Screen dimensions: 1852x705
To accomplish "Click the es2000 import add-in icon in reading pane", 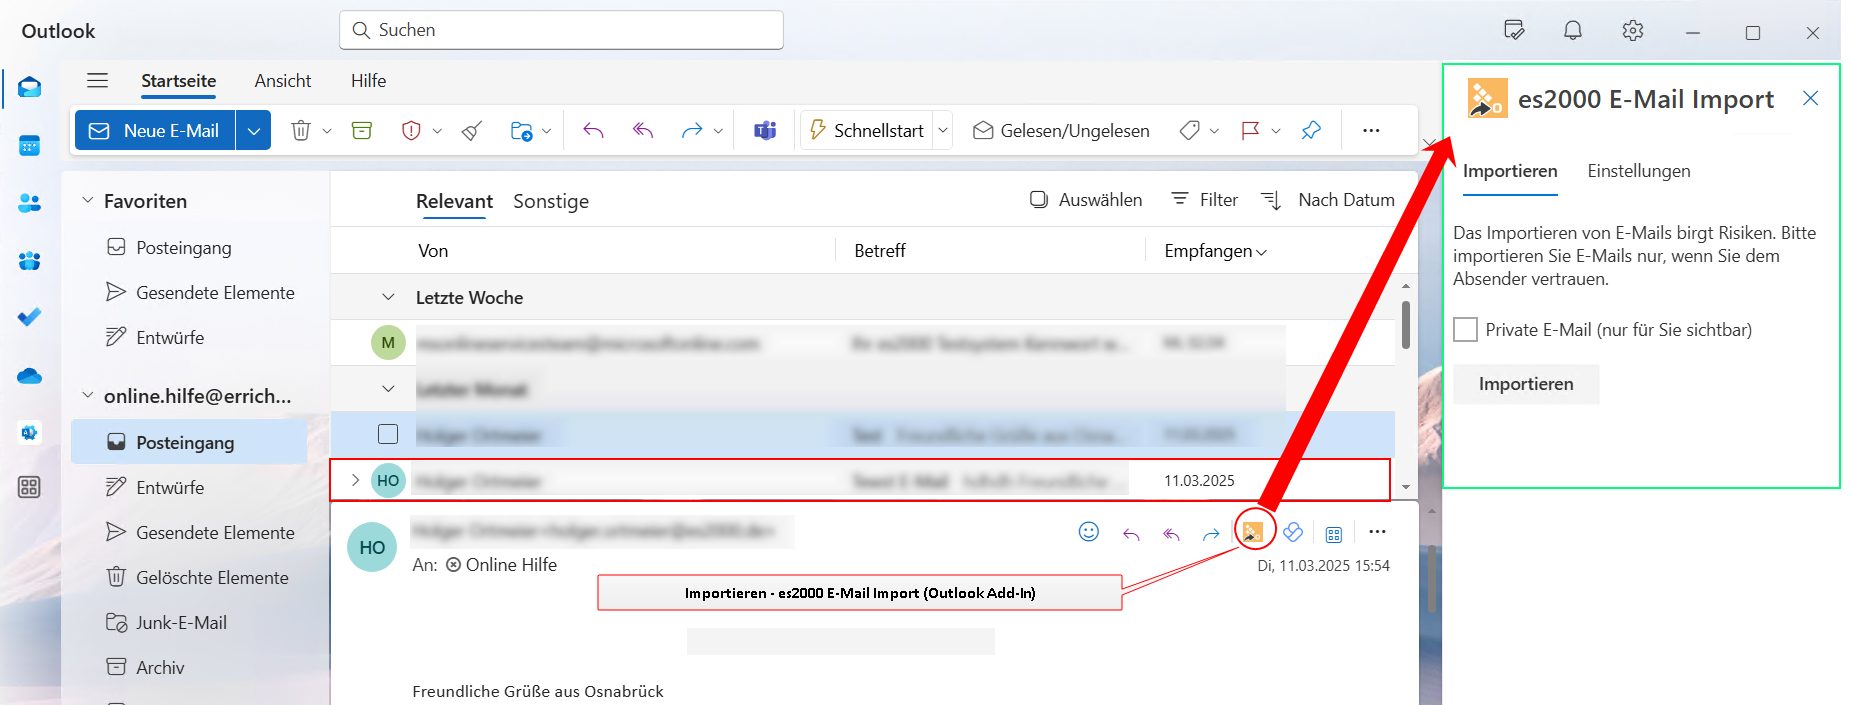I will [x=1253, y=533].
